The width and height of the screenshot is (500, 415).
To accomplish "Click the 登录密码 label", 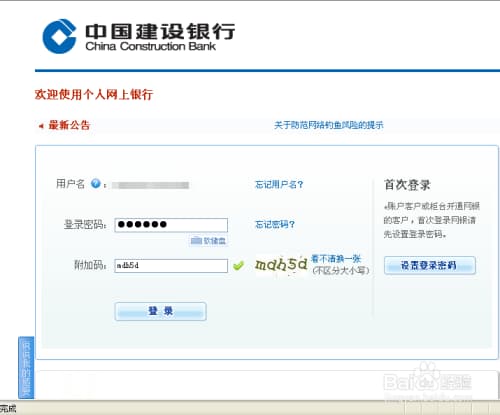I will click(85, 225).
